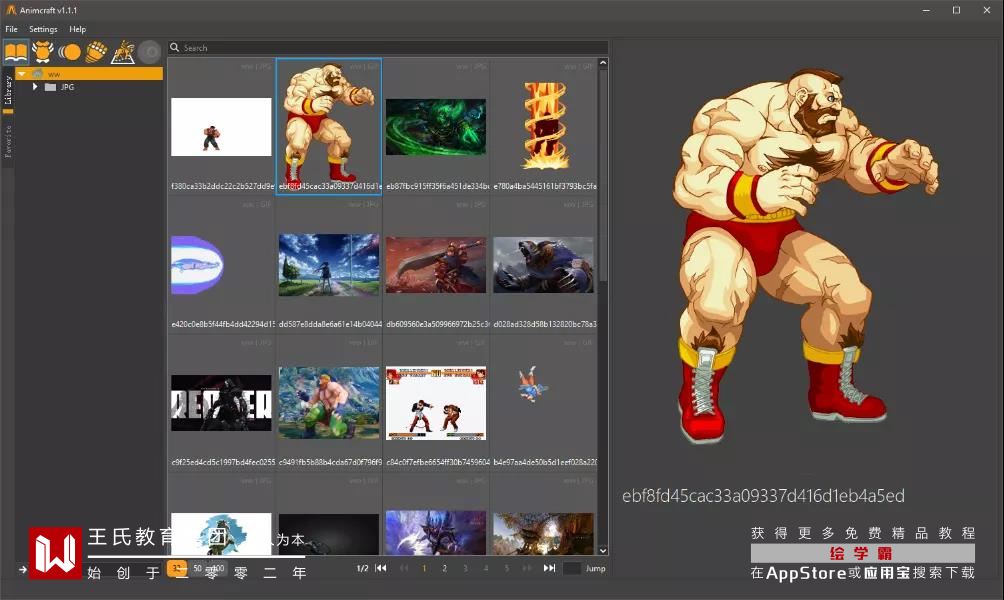Click filename b4e97aa4de50b5d1eef028a220
The image size is (1004, 600).
(x=545, y=462)
